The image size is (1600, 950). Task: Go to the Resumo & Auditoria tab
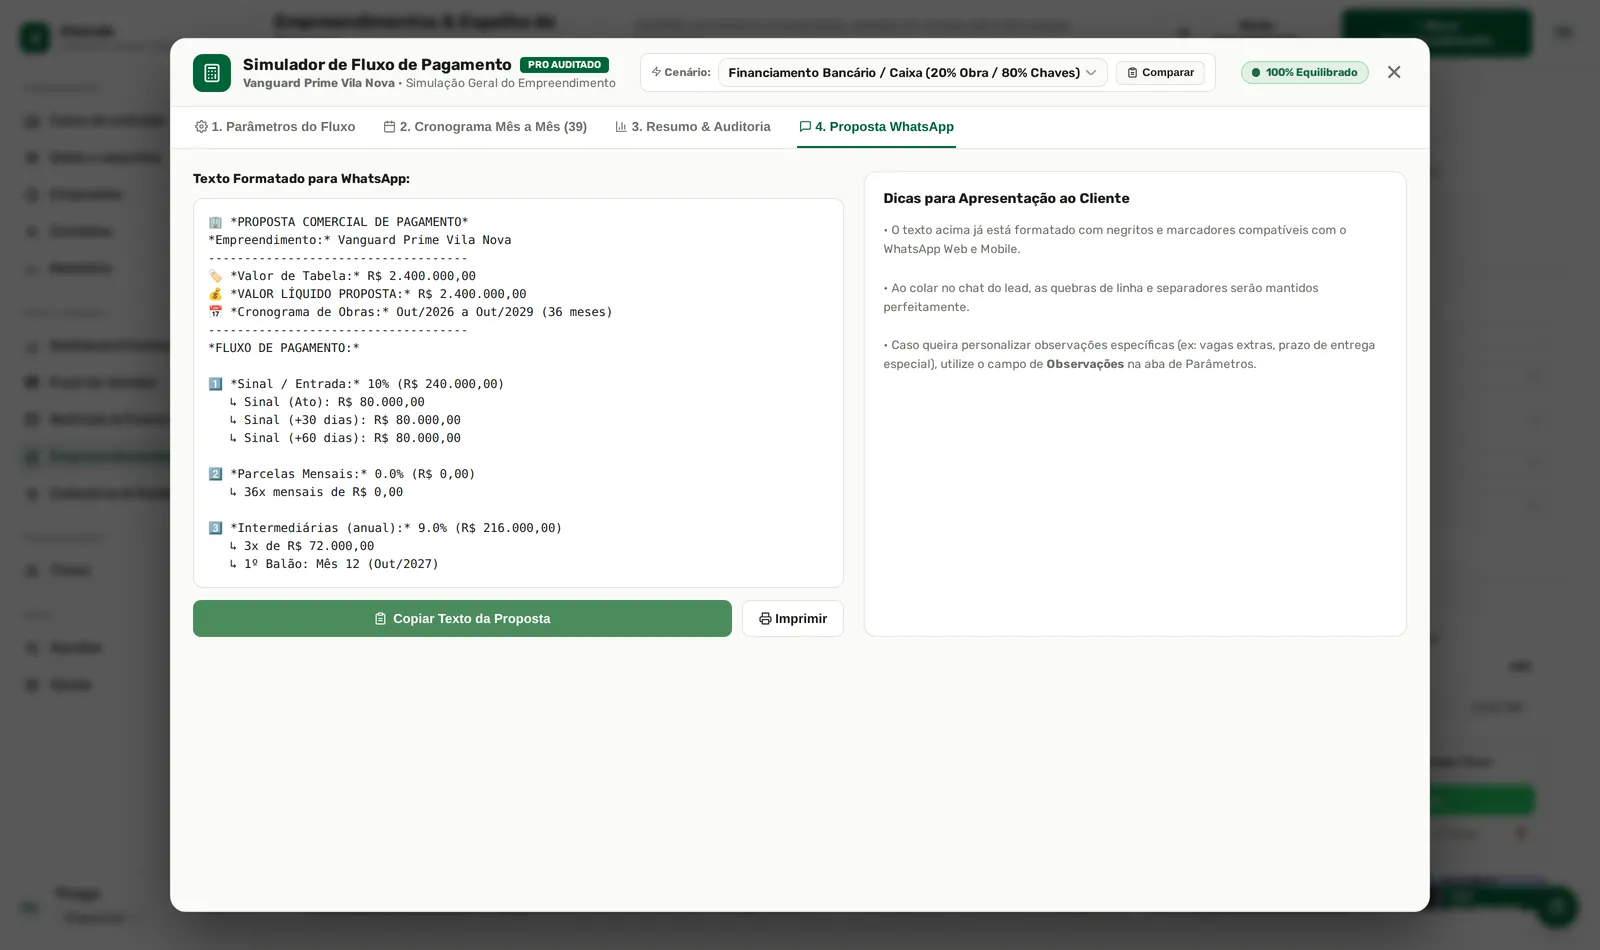[x=693, y=127]
